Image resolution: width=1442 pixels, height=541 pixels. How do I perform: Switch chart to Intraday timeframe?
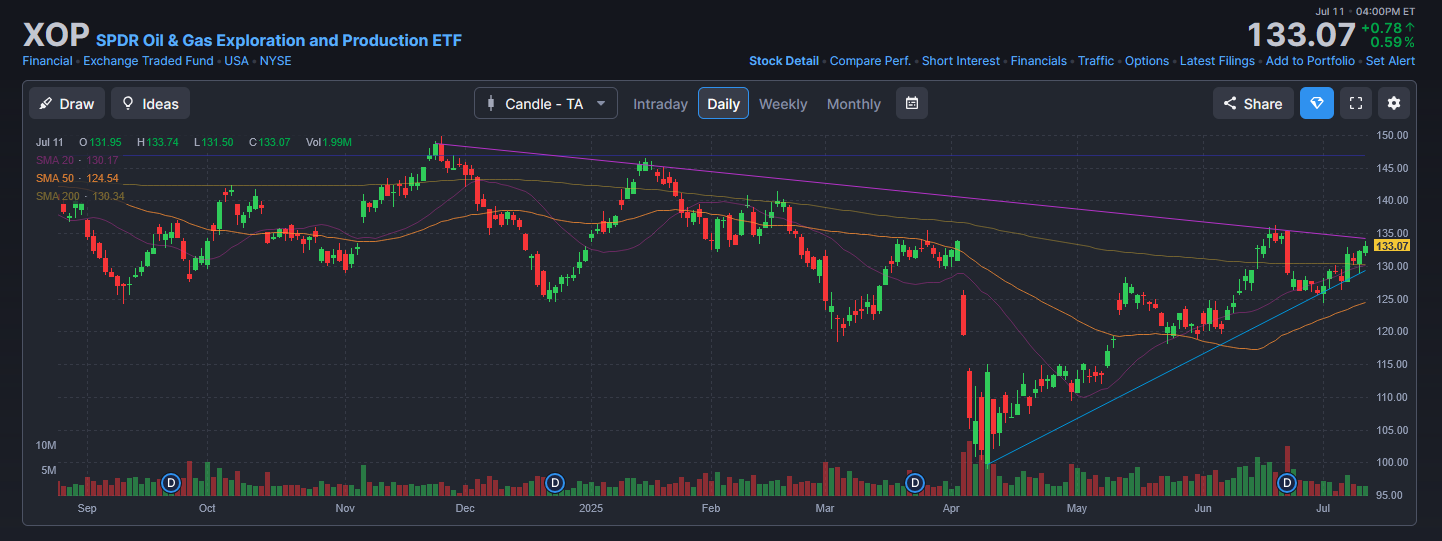point(660,104)
